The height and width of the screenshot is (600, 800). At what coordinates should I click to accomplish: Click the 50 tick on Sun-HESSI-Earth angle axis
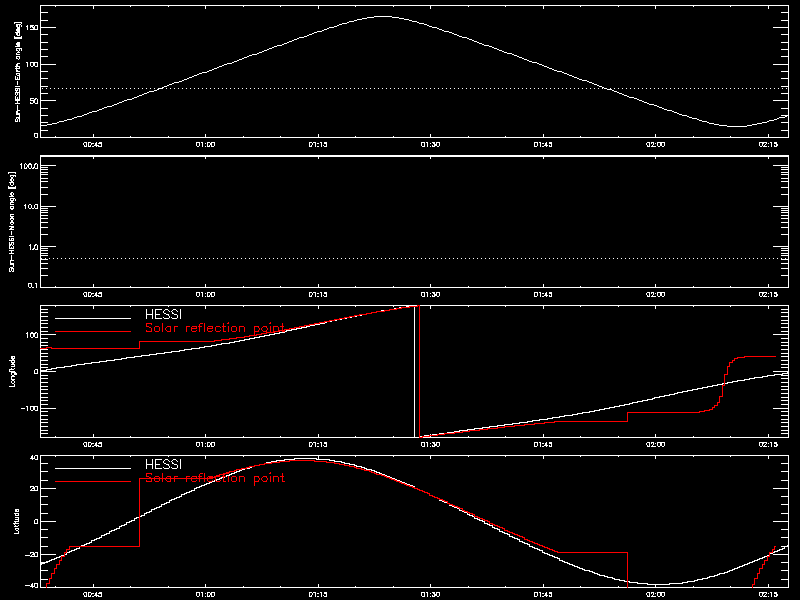click(x=34, y=101)
